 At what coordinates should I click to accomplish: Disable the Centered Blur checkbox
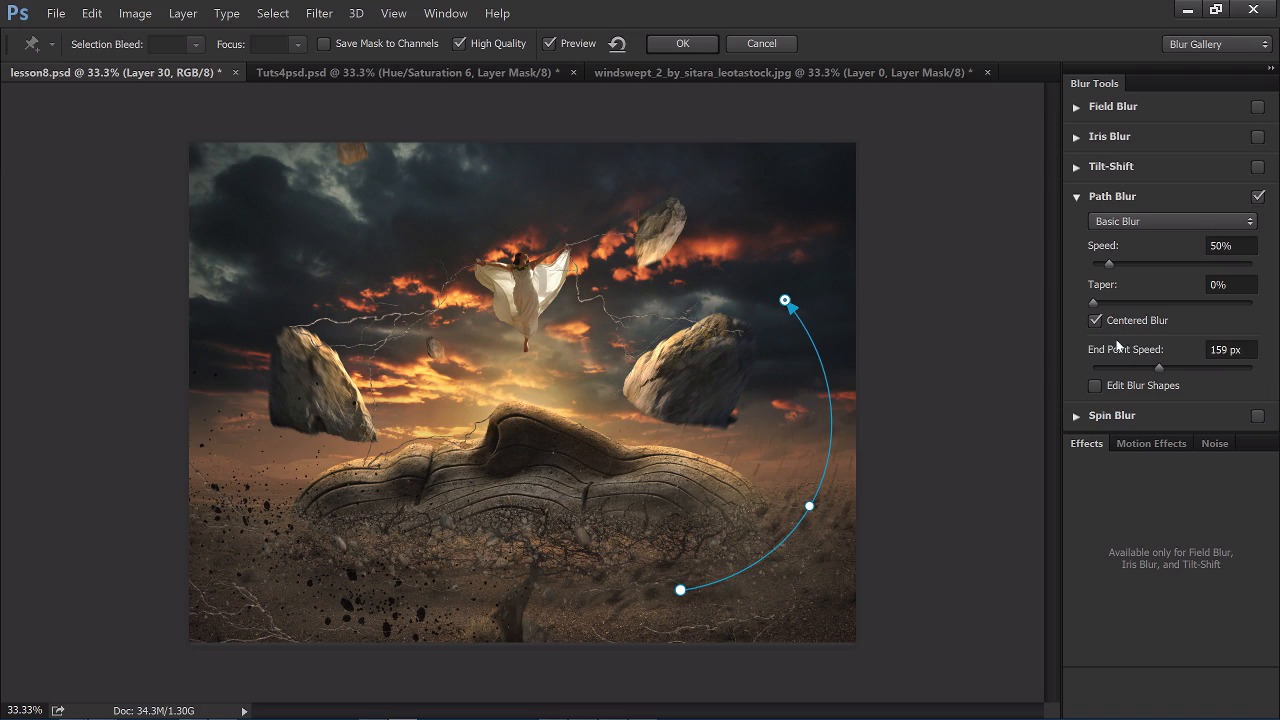[1095, 320]
